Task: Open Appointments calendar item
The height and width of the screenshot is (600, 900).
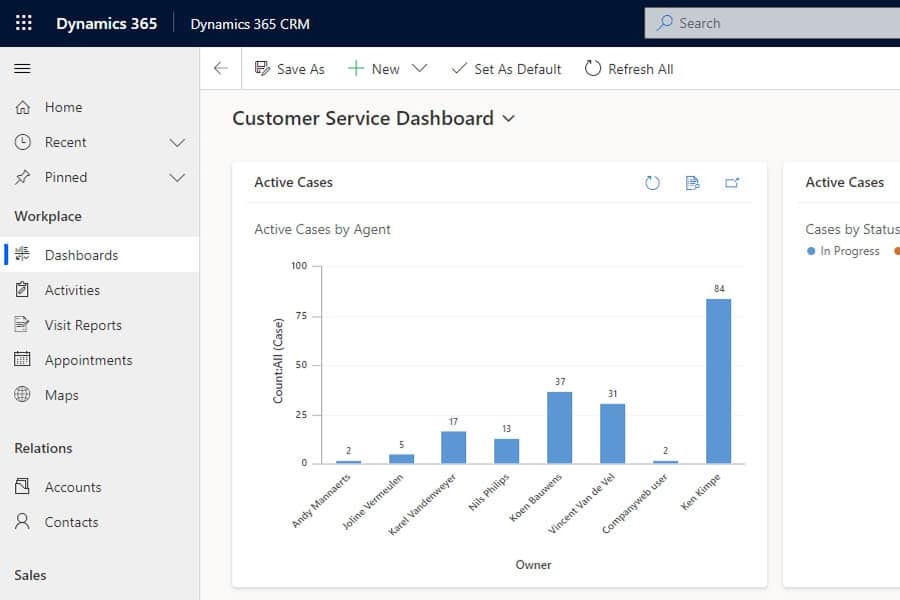Action: click(x=88, y=360)
